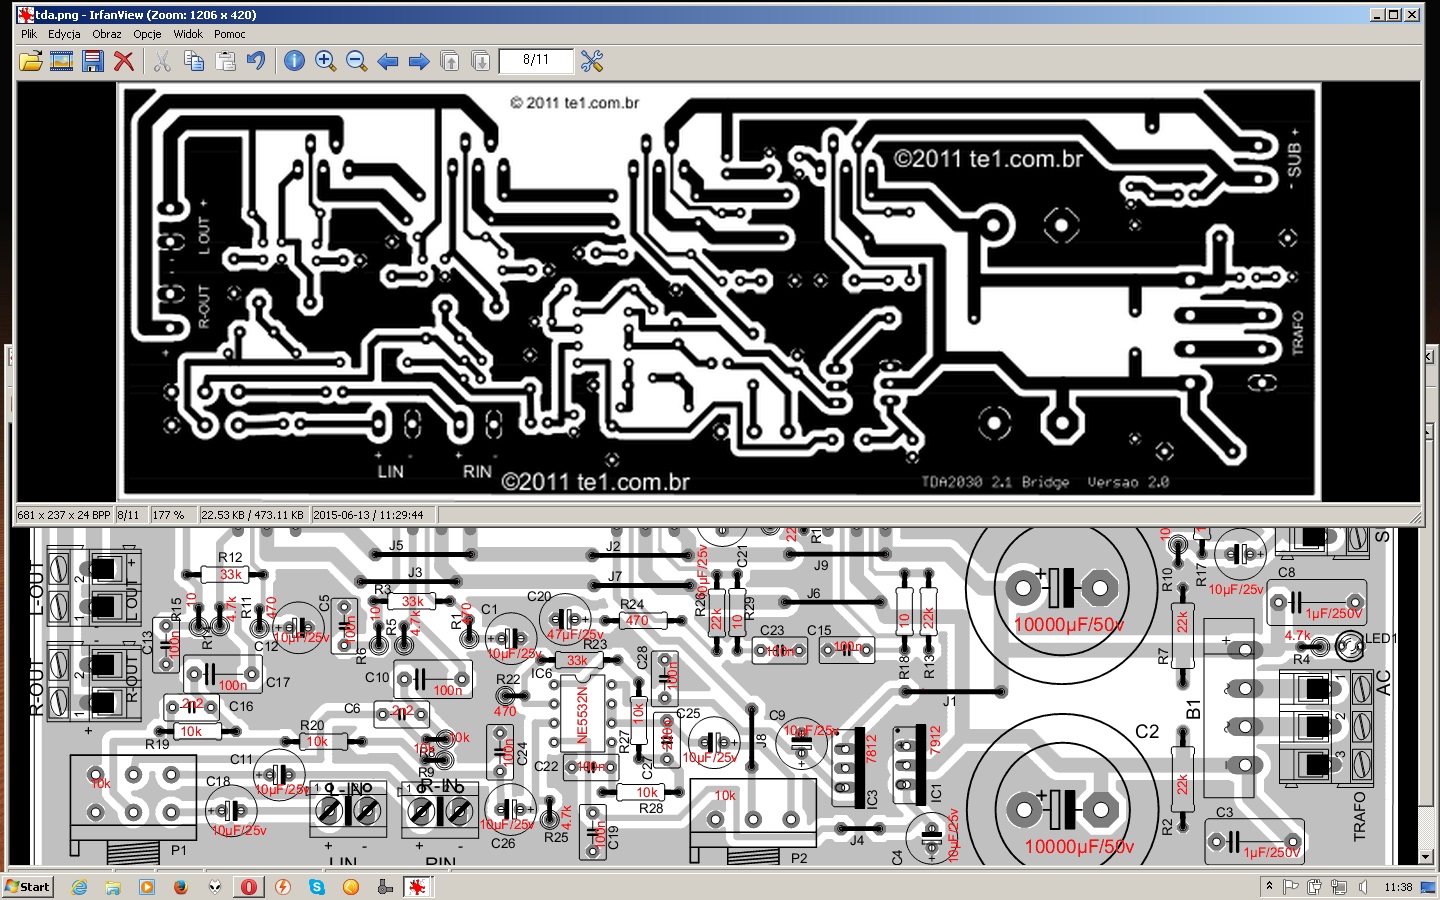Click the Paste clipboard icon
The image size is (1440, 900).
click(225, 61)
